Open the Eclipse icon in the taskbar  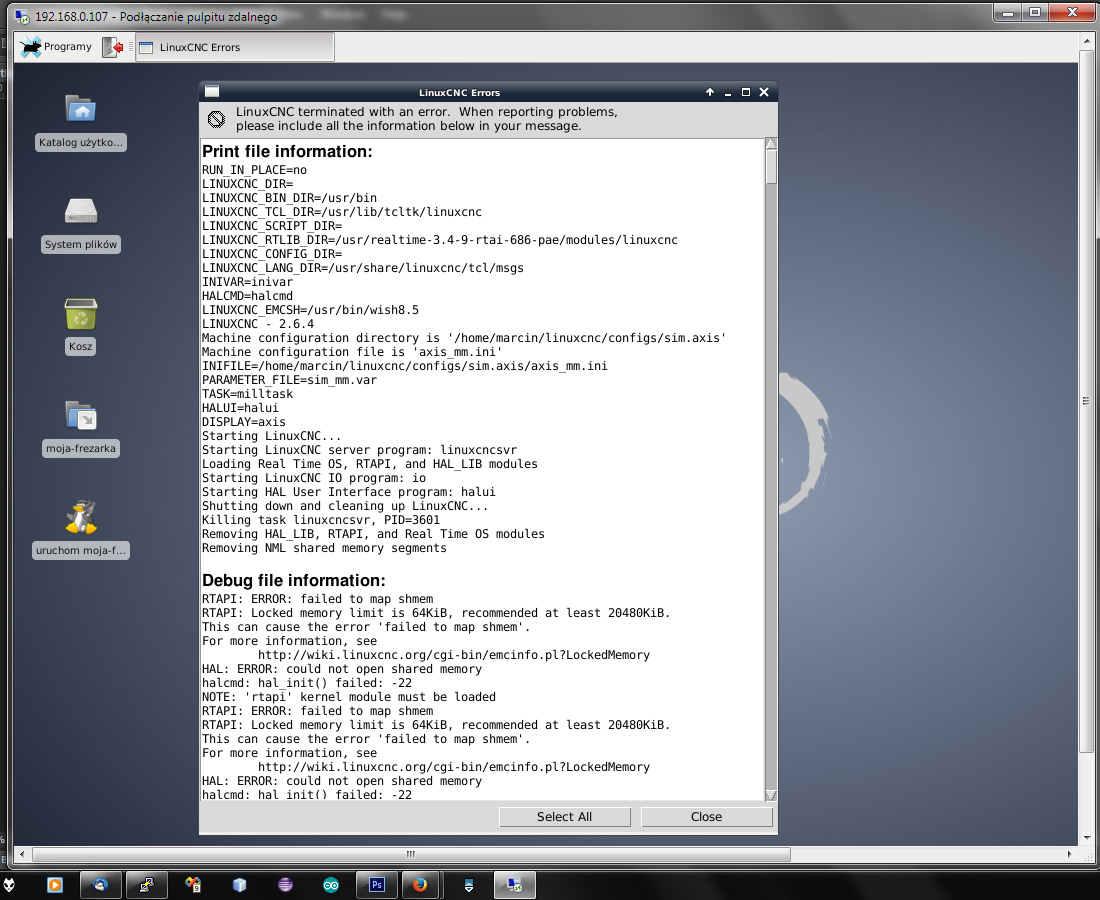coord(286,885)
